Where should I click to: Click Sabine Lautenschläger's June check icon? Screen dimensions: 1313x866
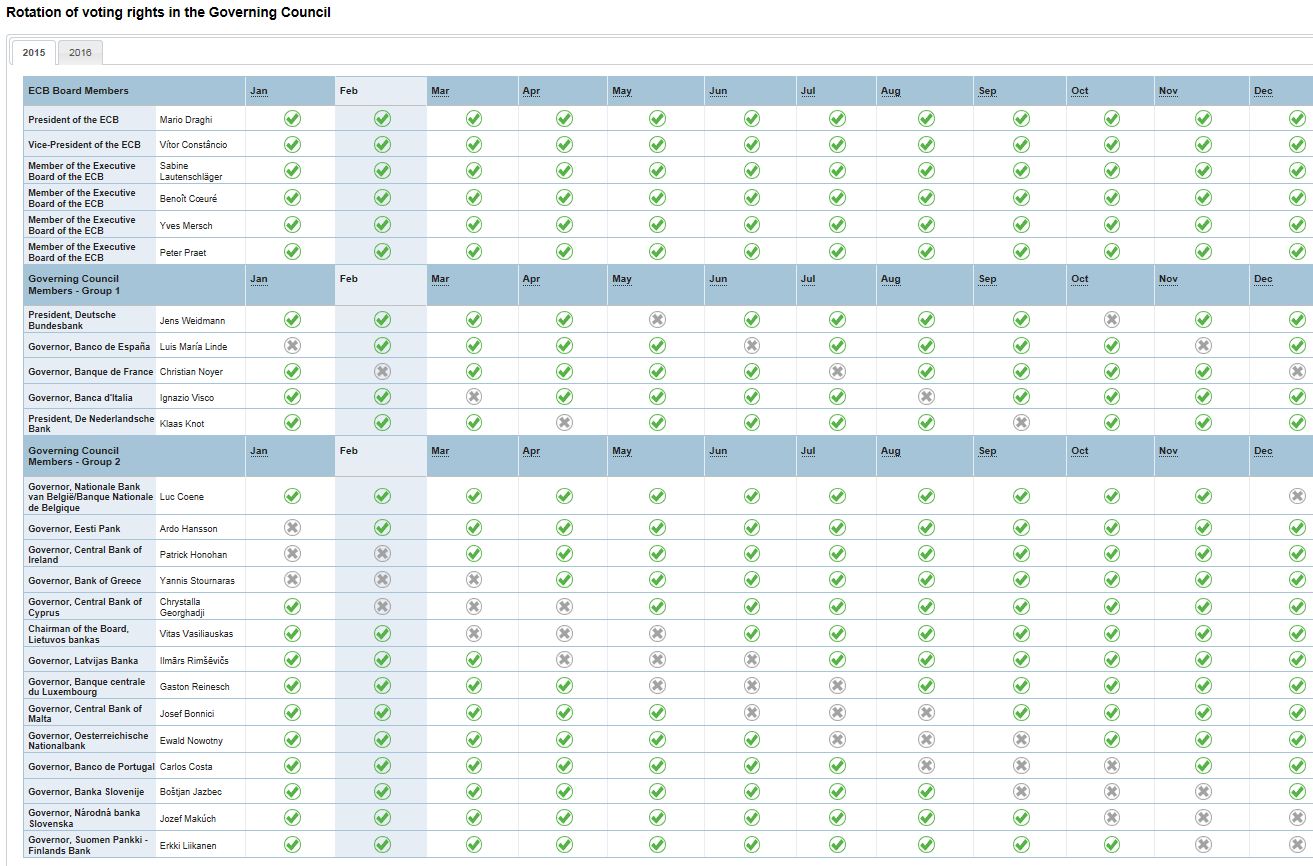(751, 171)
